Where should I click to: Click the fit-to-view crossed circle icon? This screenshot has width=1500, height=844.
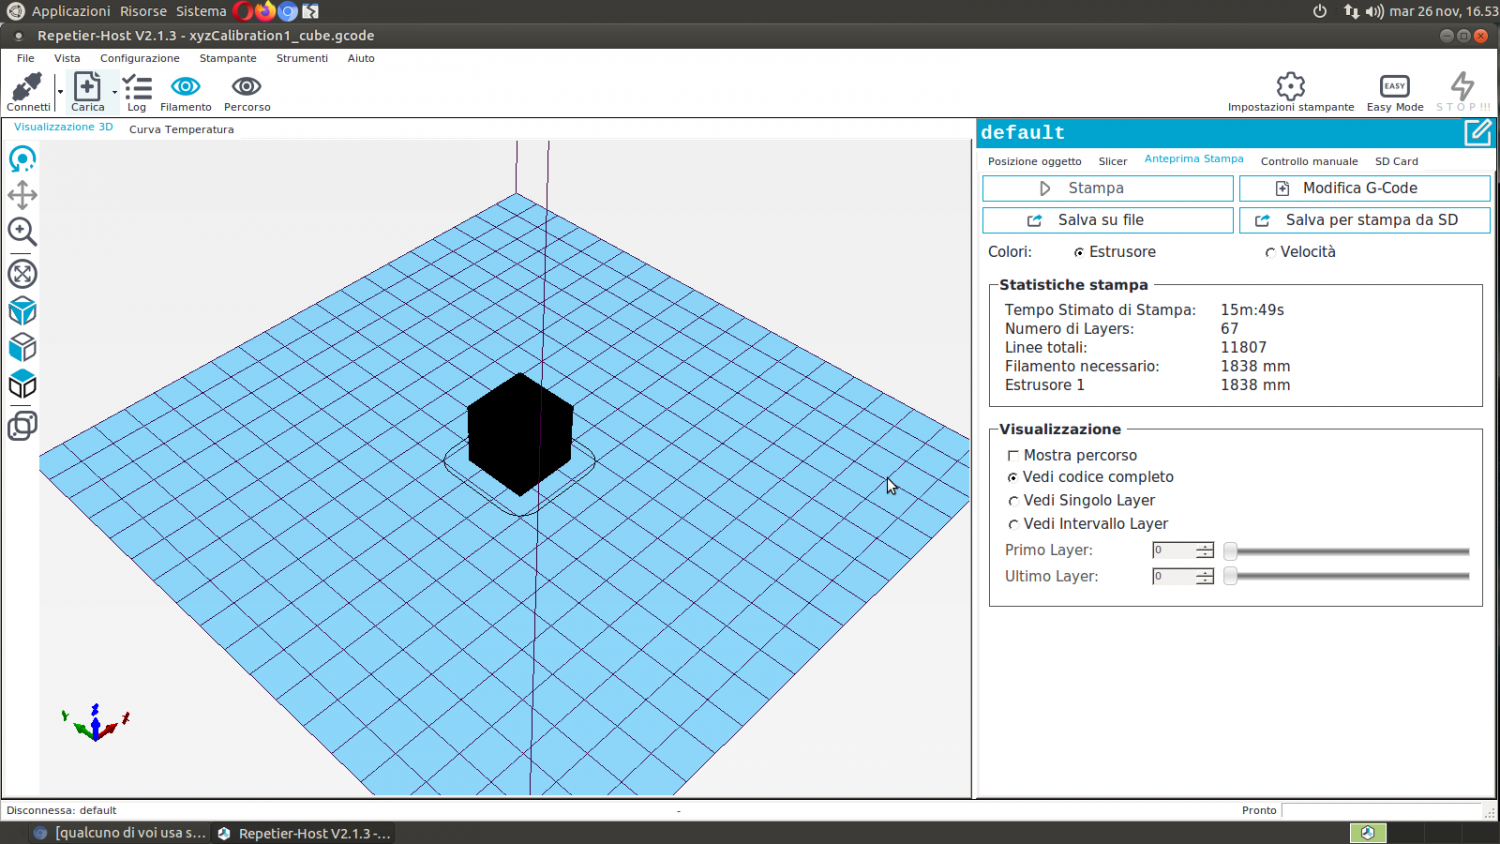[x=22, y=273]
